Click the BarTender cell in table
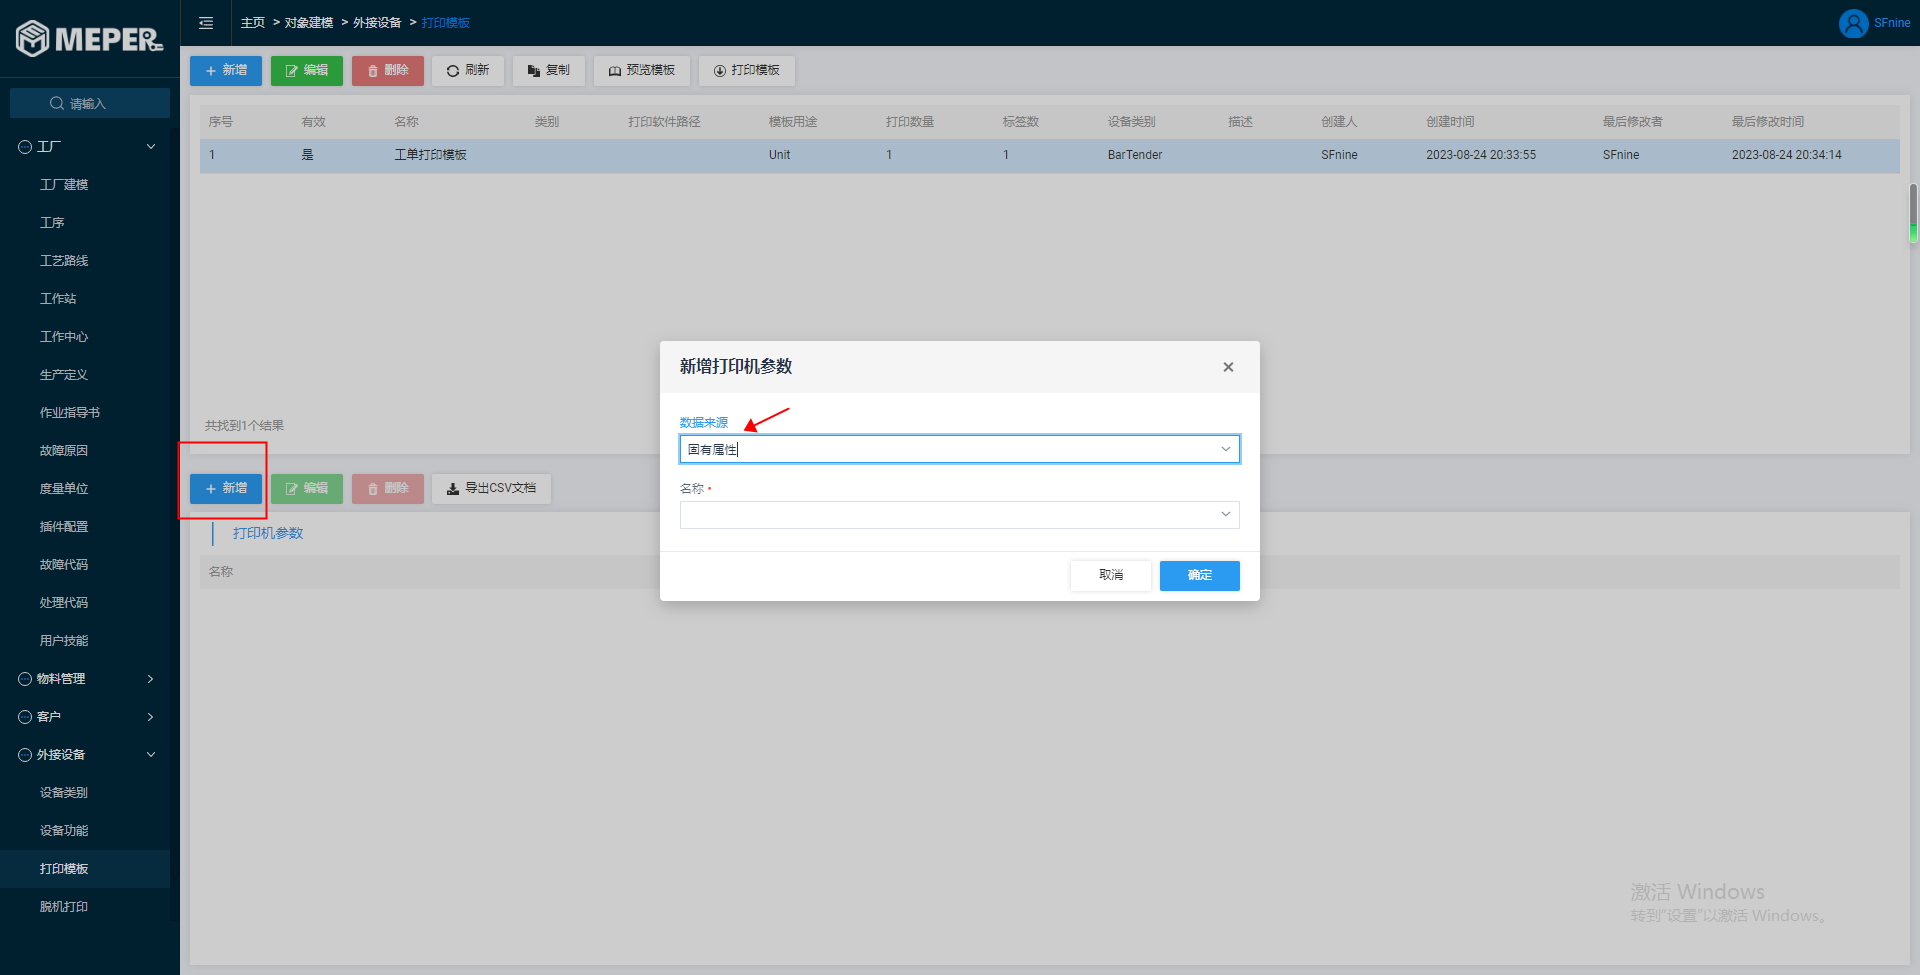This screenshot has width=1920, height=975. pyautogui.click(x=1135, y=155)
